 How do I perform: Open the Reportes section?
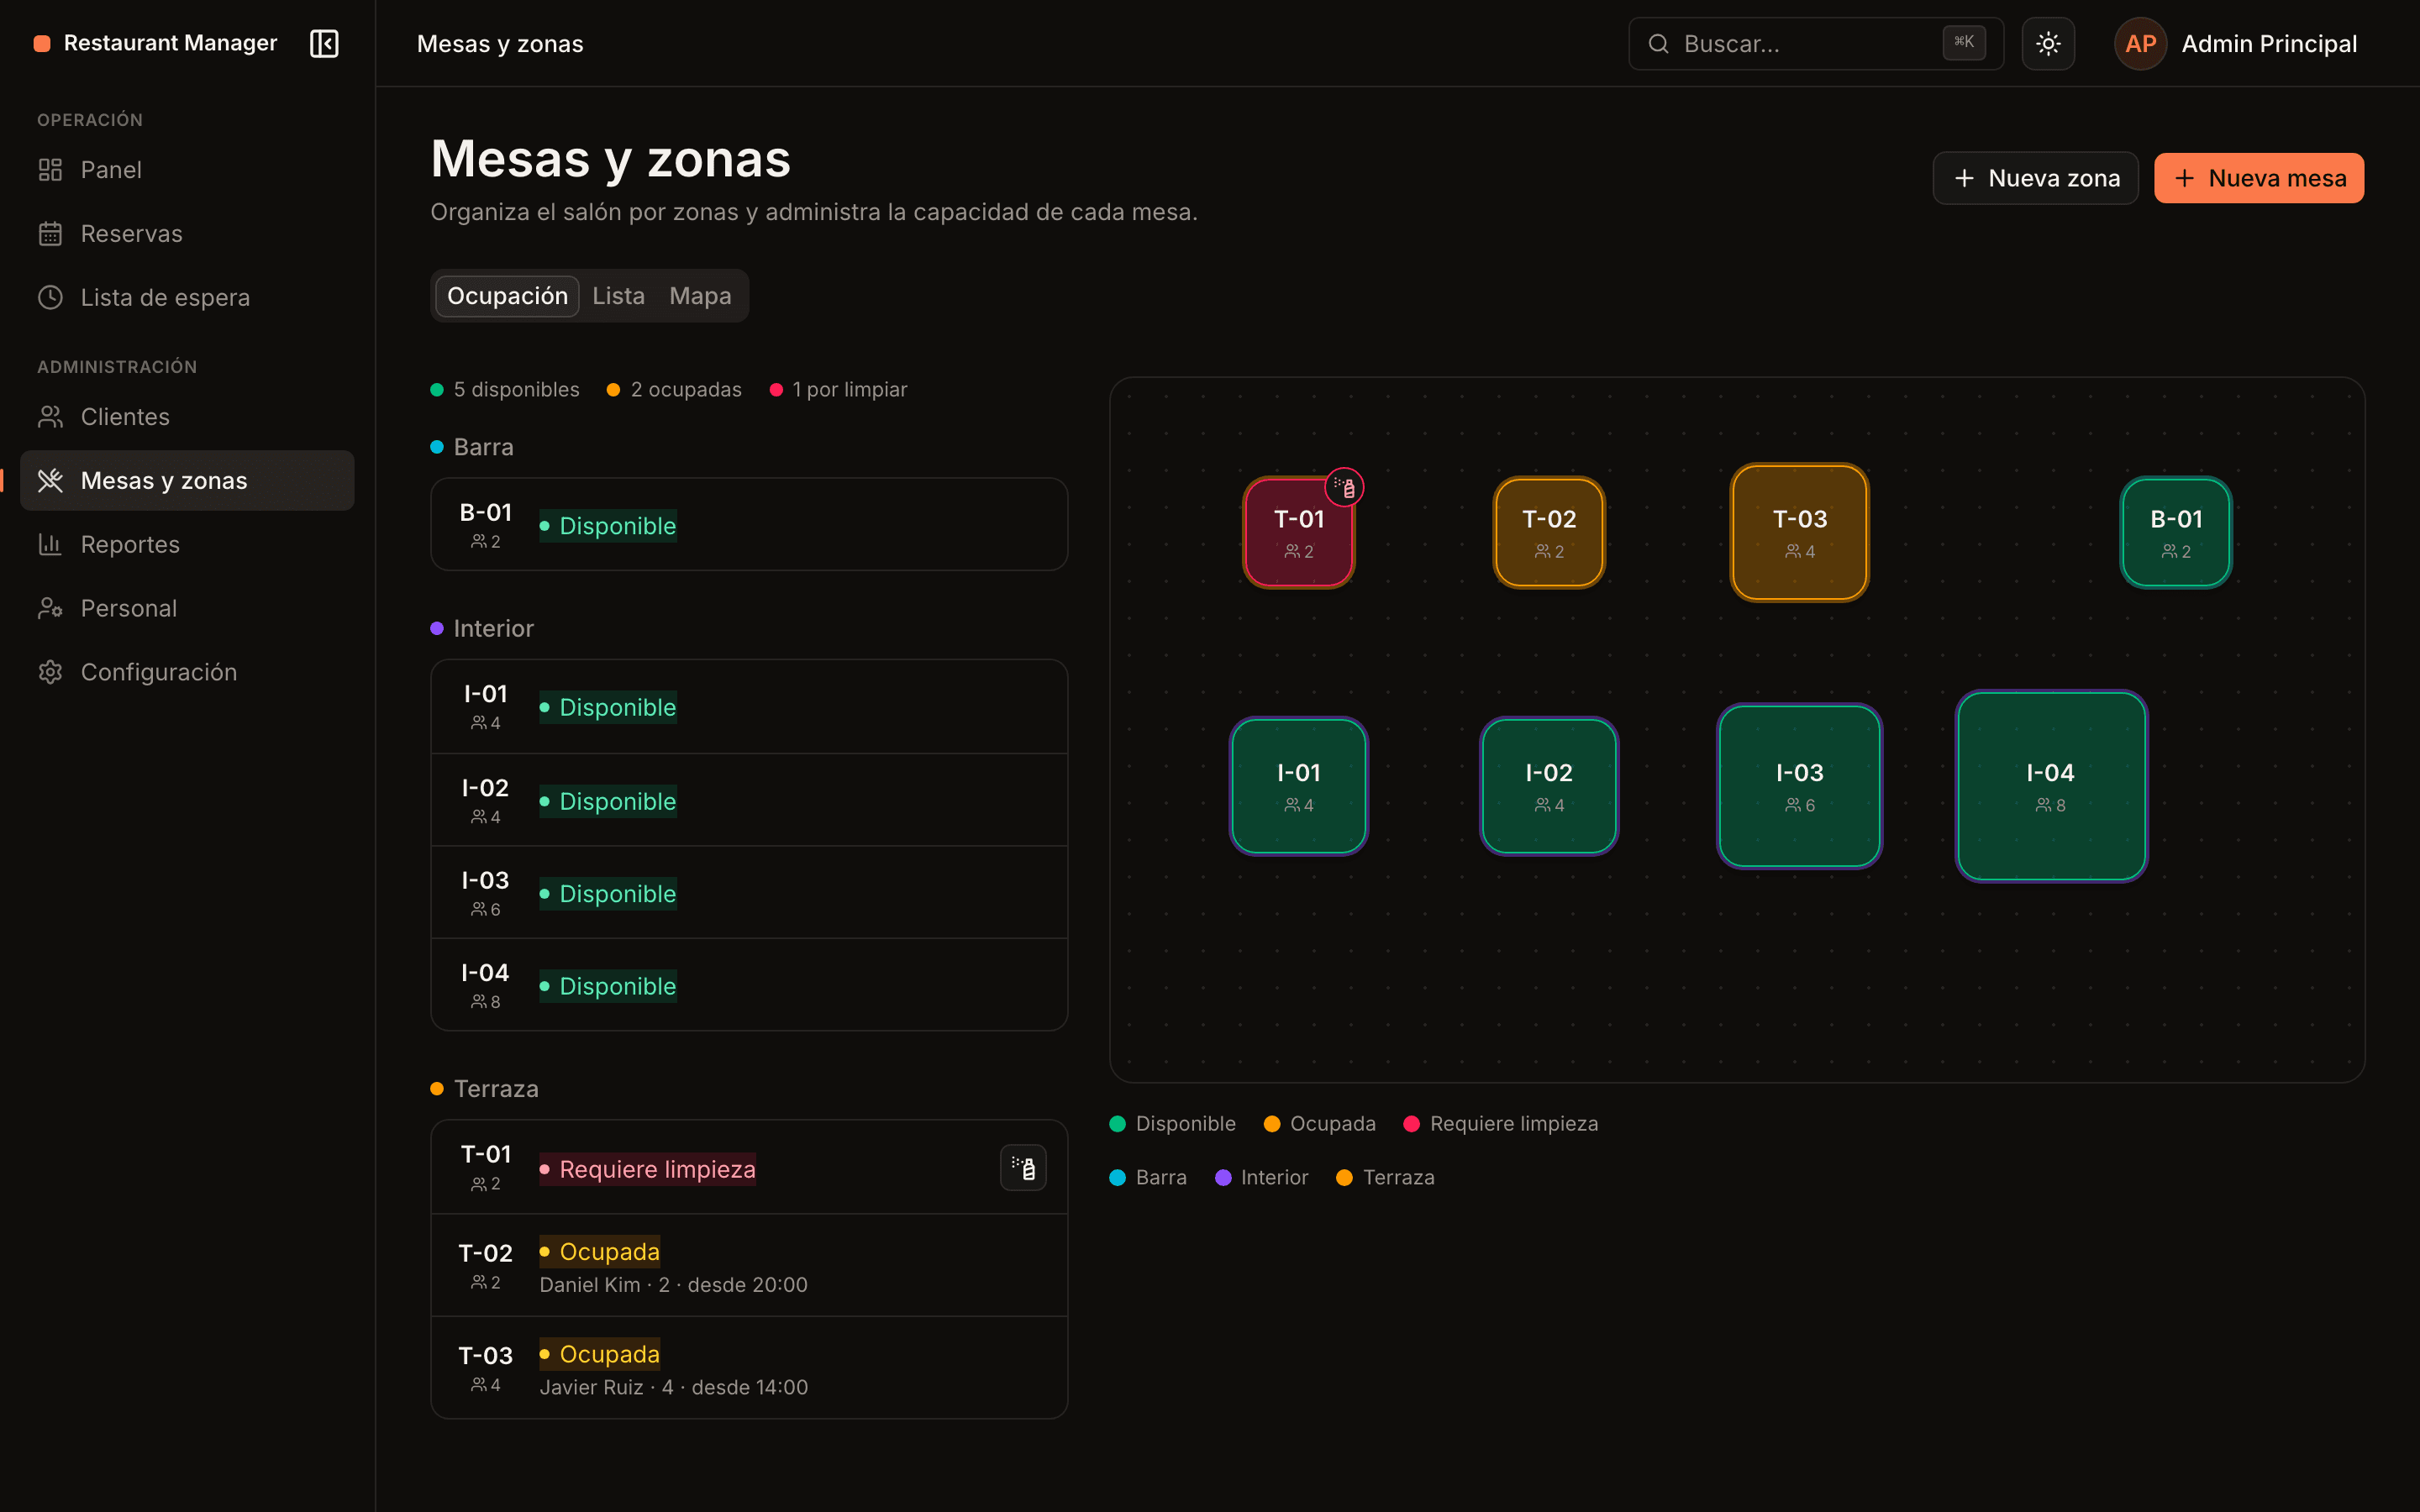187,545
